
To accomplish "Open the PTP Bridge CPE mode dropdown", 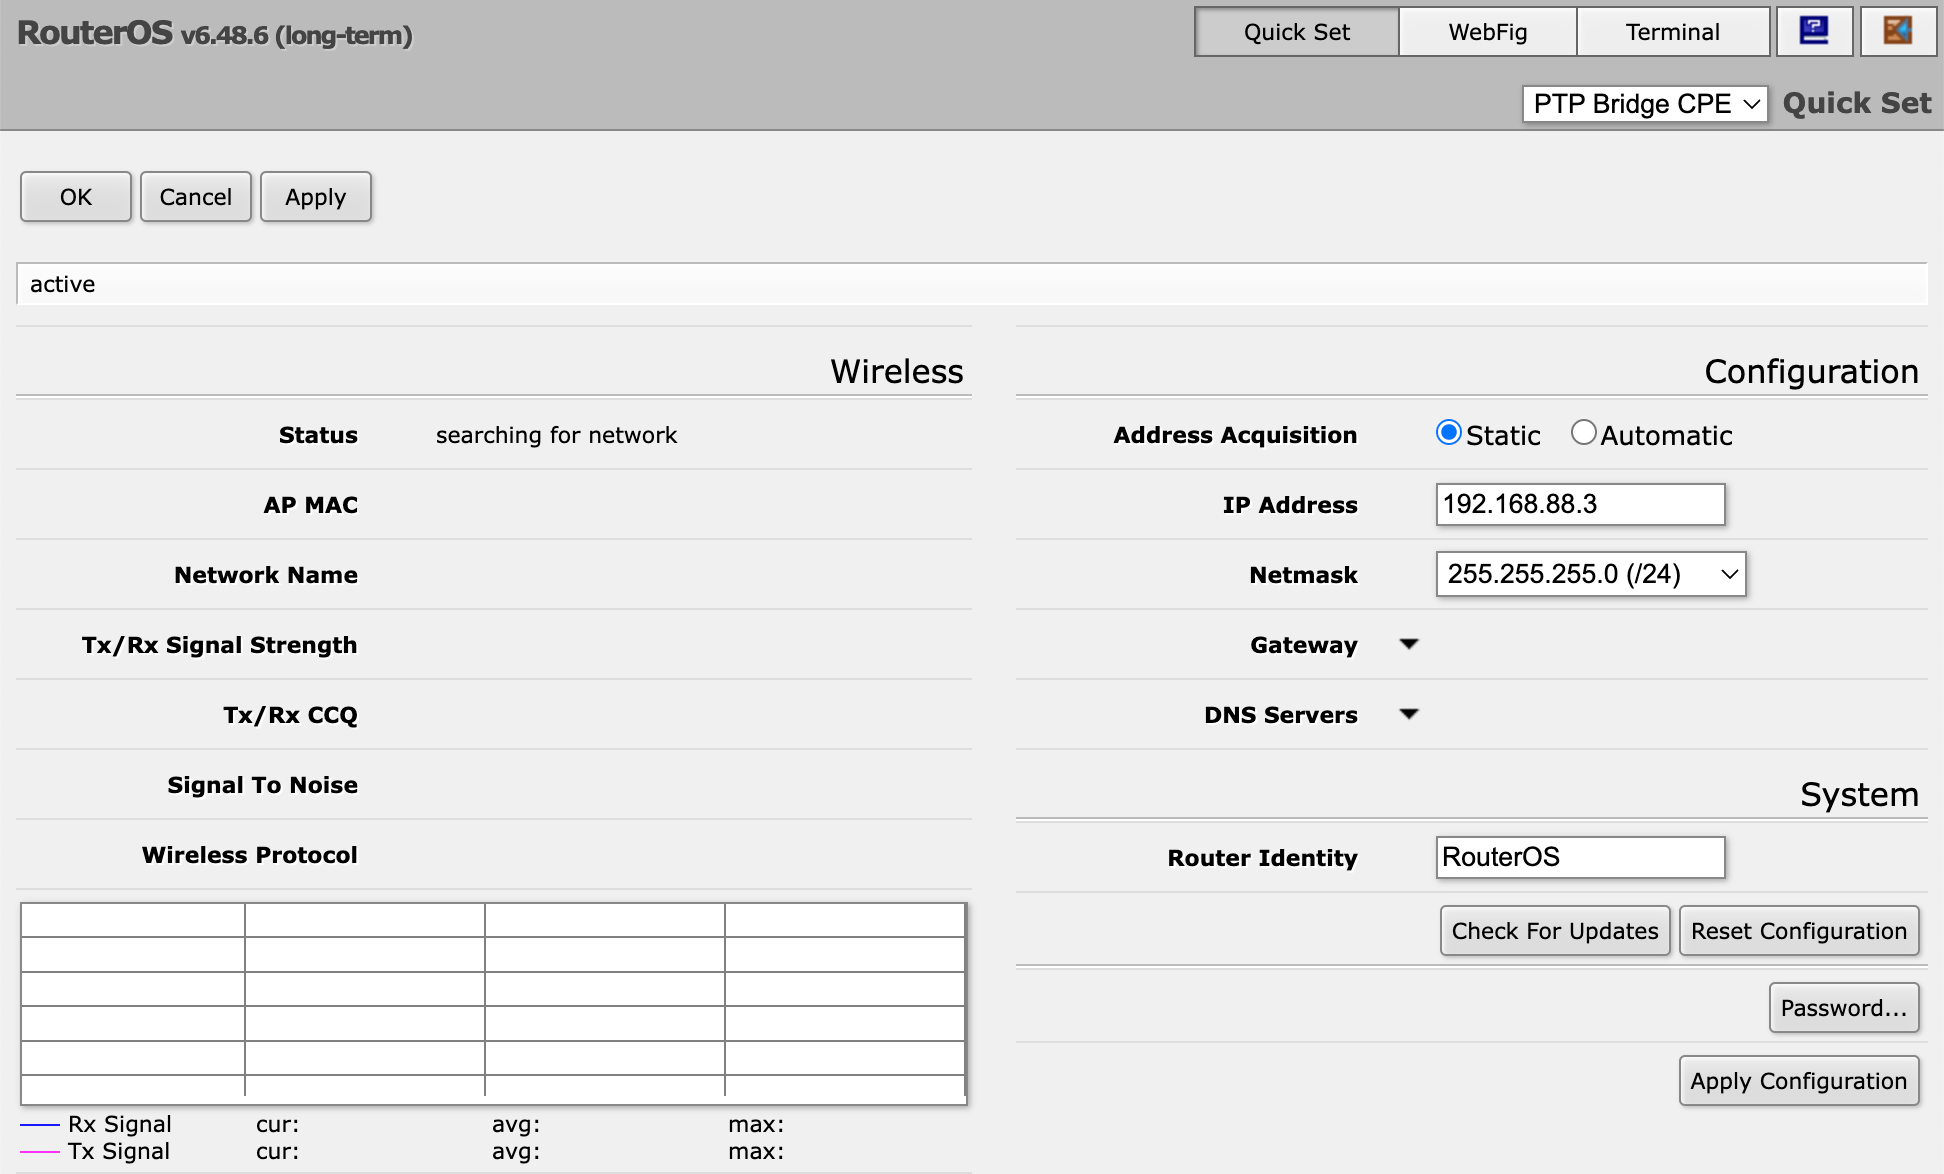I will point(1645,104).
